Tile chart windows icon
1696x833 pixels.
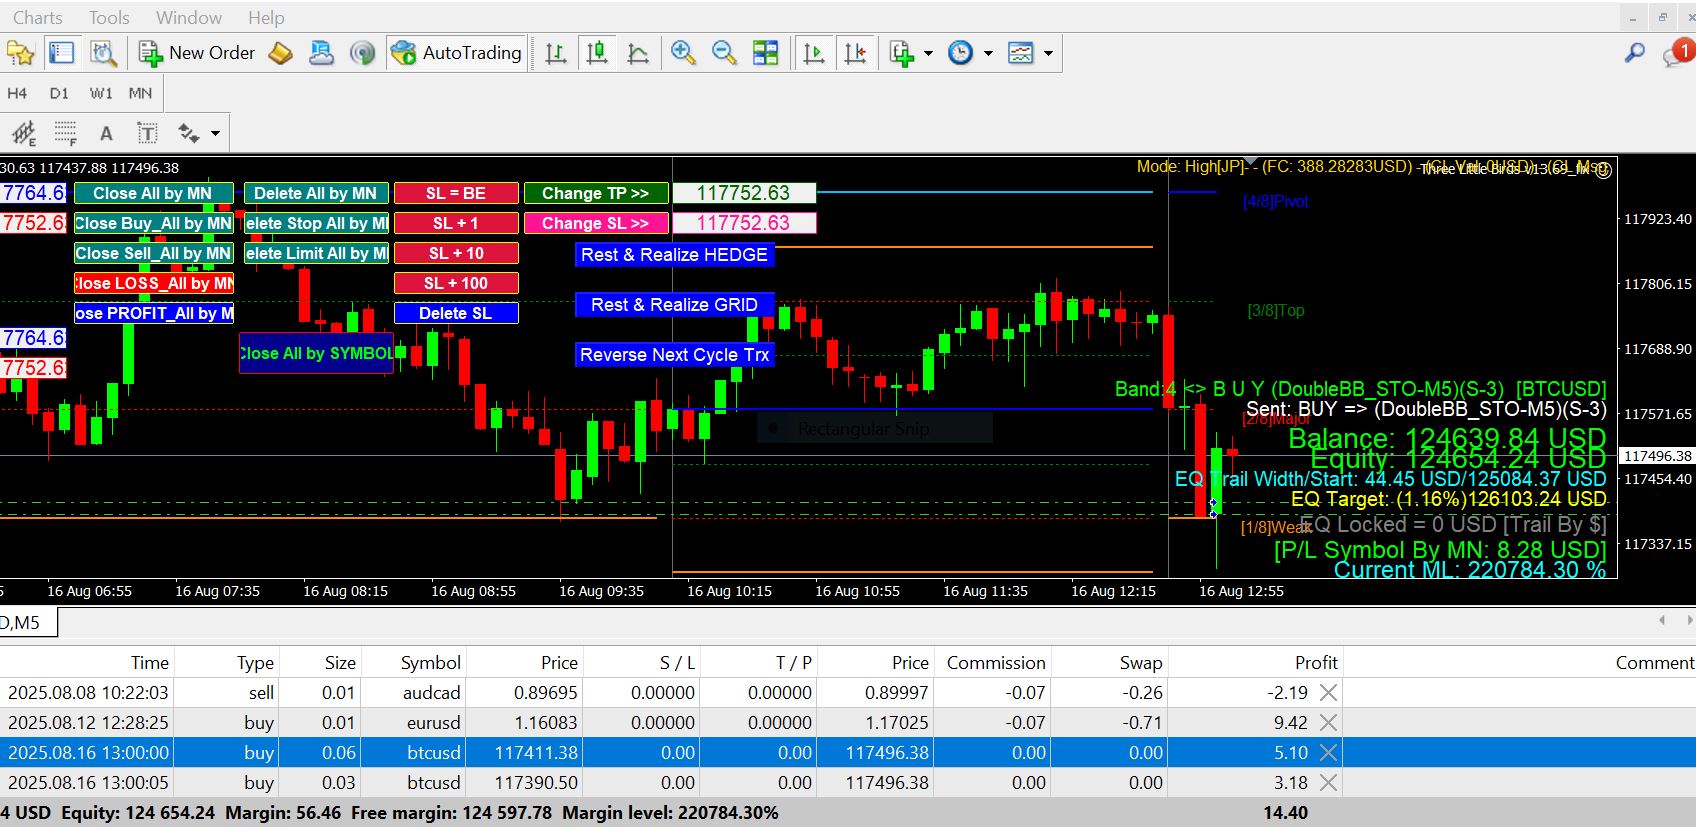(x=766, y=53)
